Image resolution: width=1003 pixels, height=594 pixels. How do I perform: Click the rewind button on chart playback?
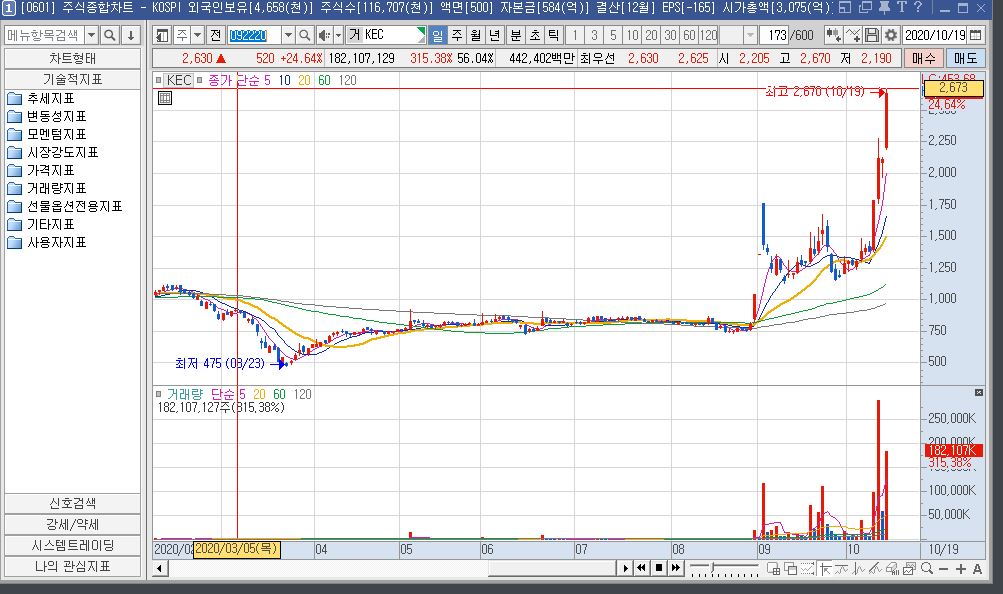click(642, 568)
